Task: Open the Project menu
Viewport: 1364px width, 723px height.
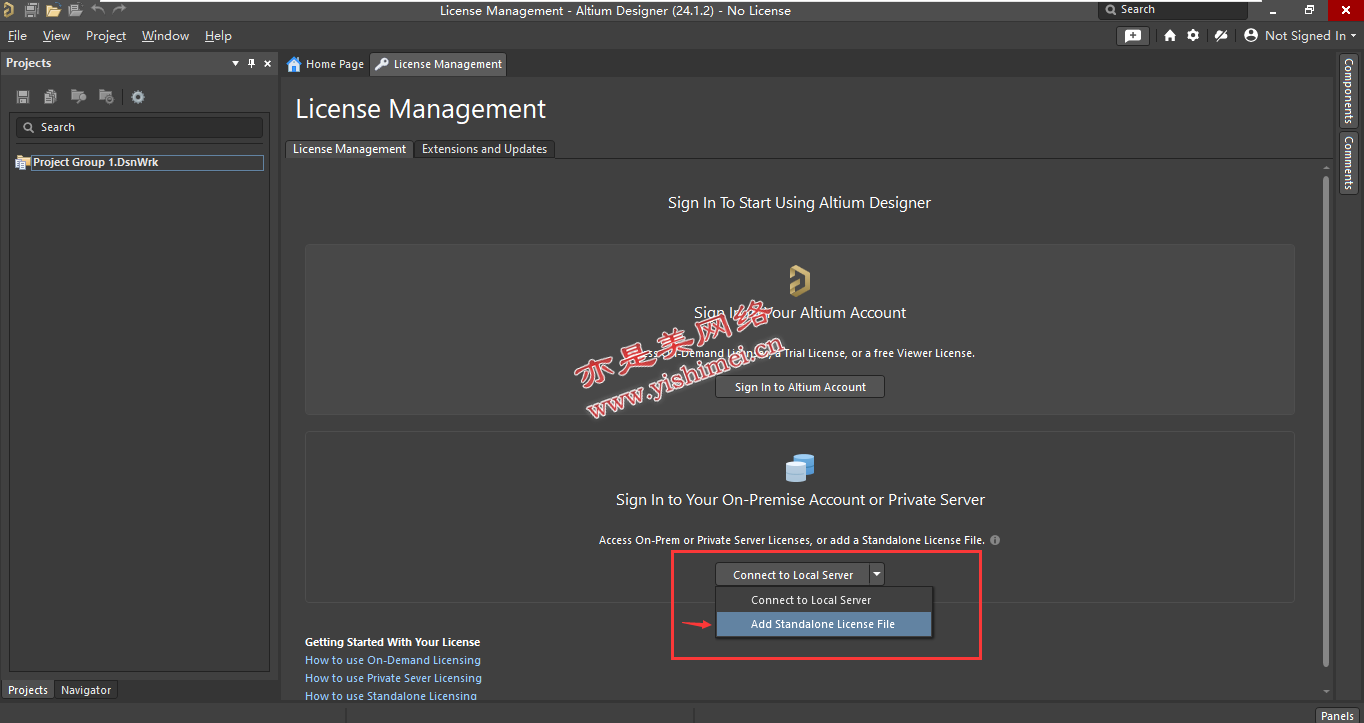Action: click(106, 35)
